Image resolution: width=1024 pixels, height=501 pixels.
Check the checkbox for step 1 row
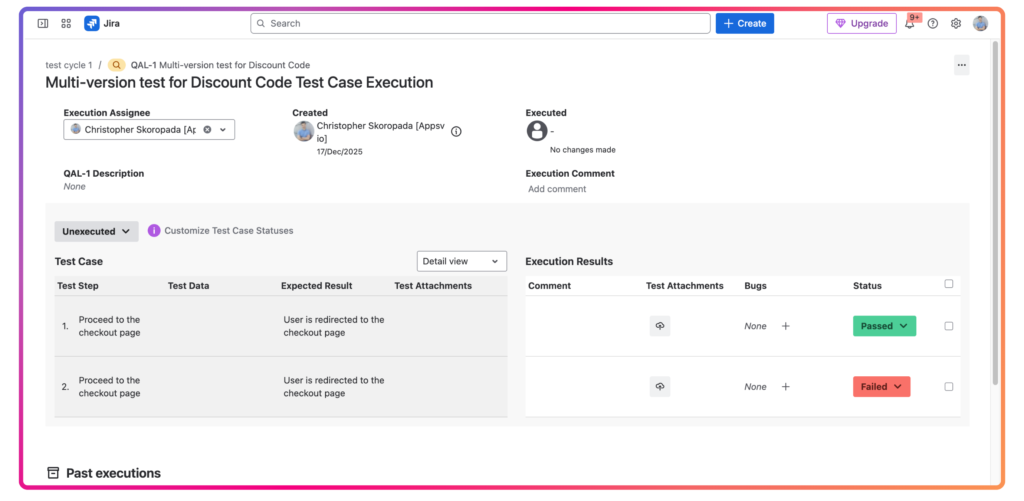point(949,326)
